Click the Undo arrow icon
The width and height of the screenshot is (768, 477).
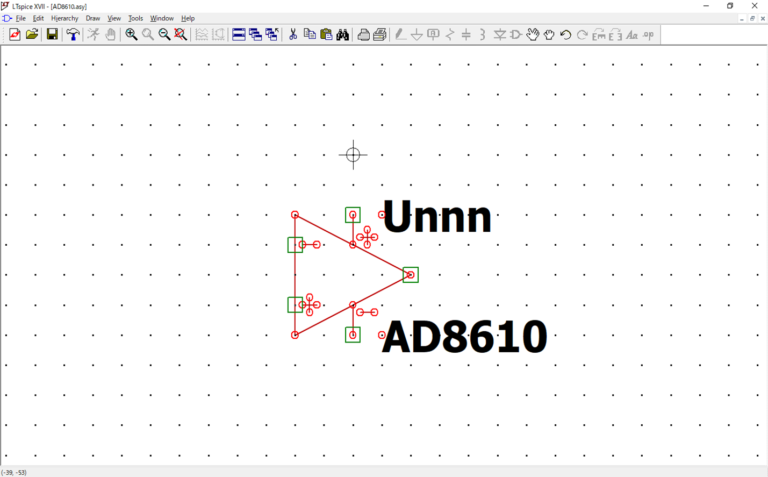(565, 34)
